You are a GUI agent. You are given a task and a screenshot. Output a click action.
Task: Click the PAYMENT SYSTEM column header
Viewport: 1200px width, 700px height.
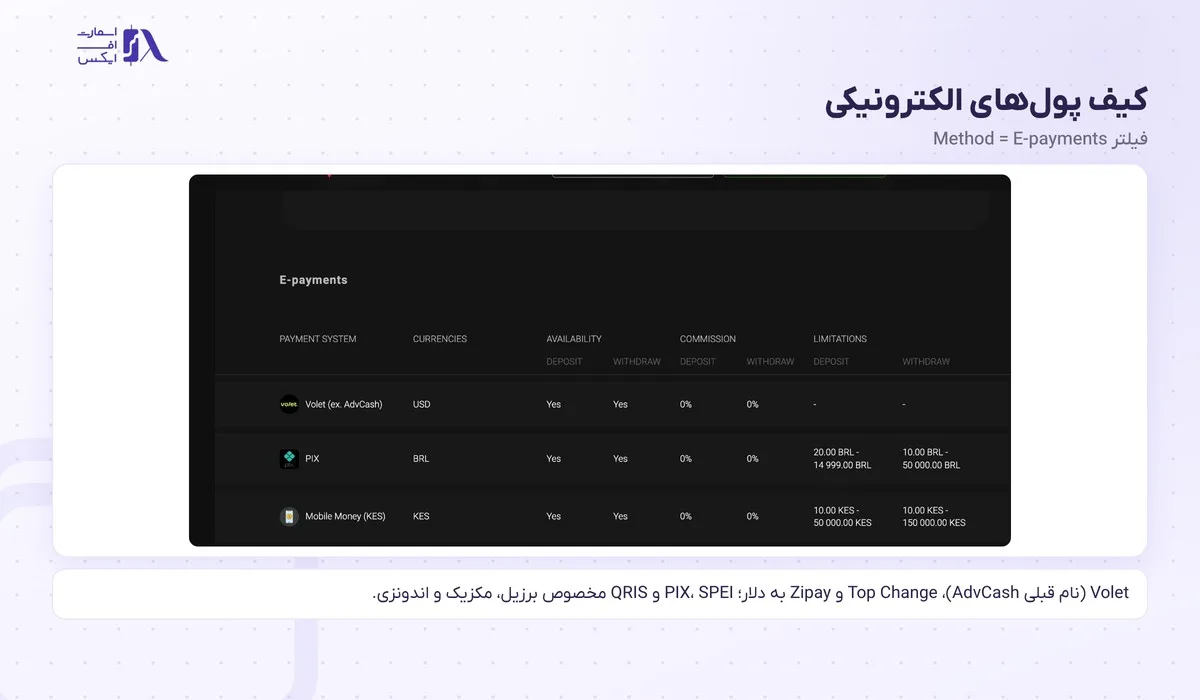pyautogui.click(x=317, y=339)
